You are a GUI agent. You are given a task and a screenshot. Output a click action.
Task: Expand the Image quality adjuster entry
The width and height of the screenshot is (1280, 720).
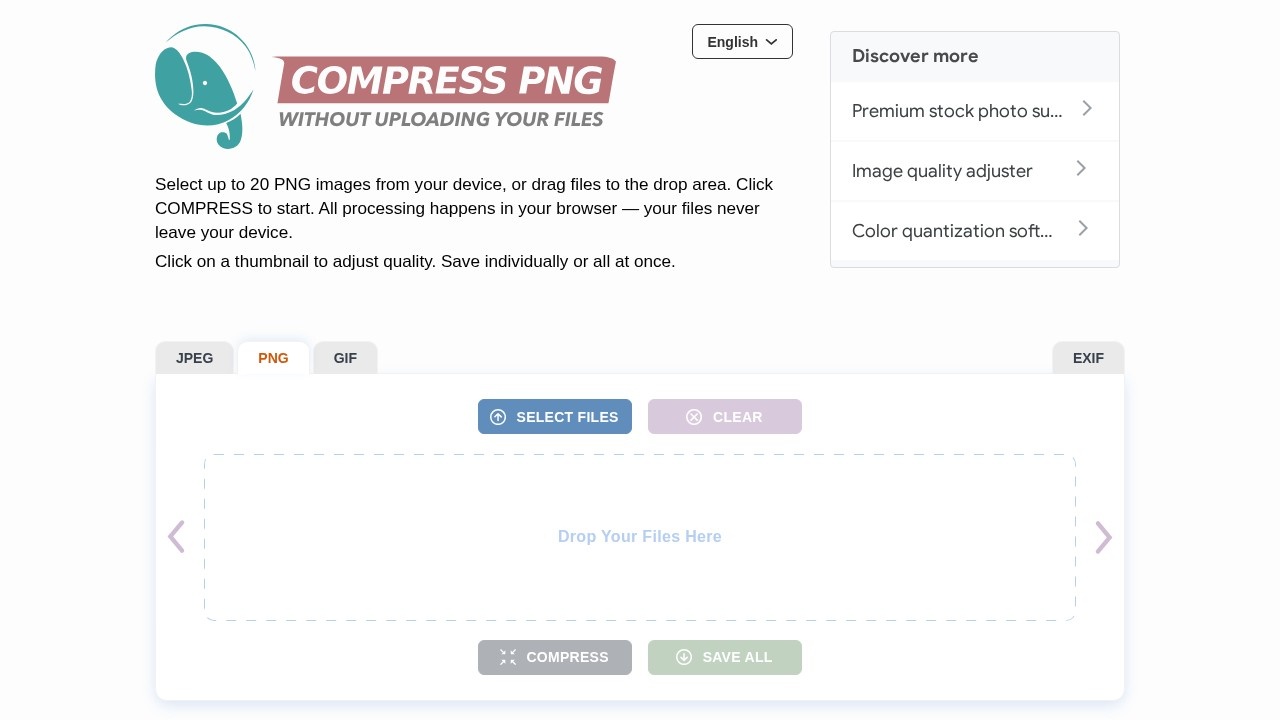(1081, 169)
